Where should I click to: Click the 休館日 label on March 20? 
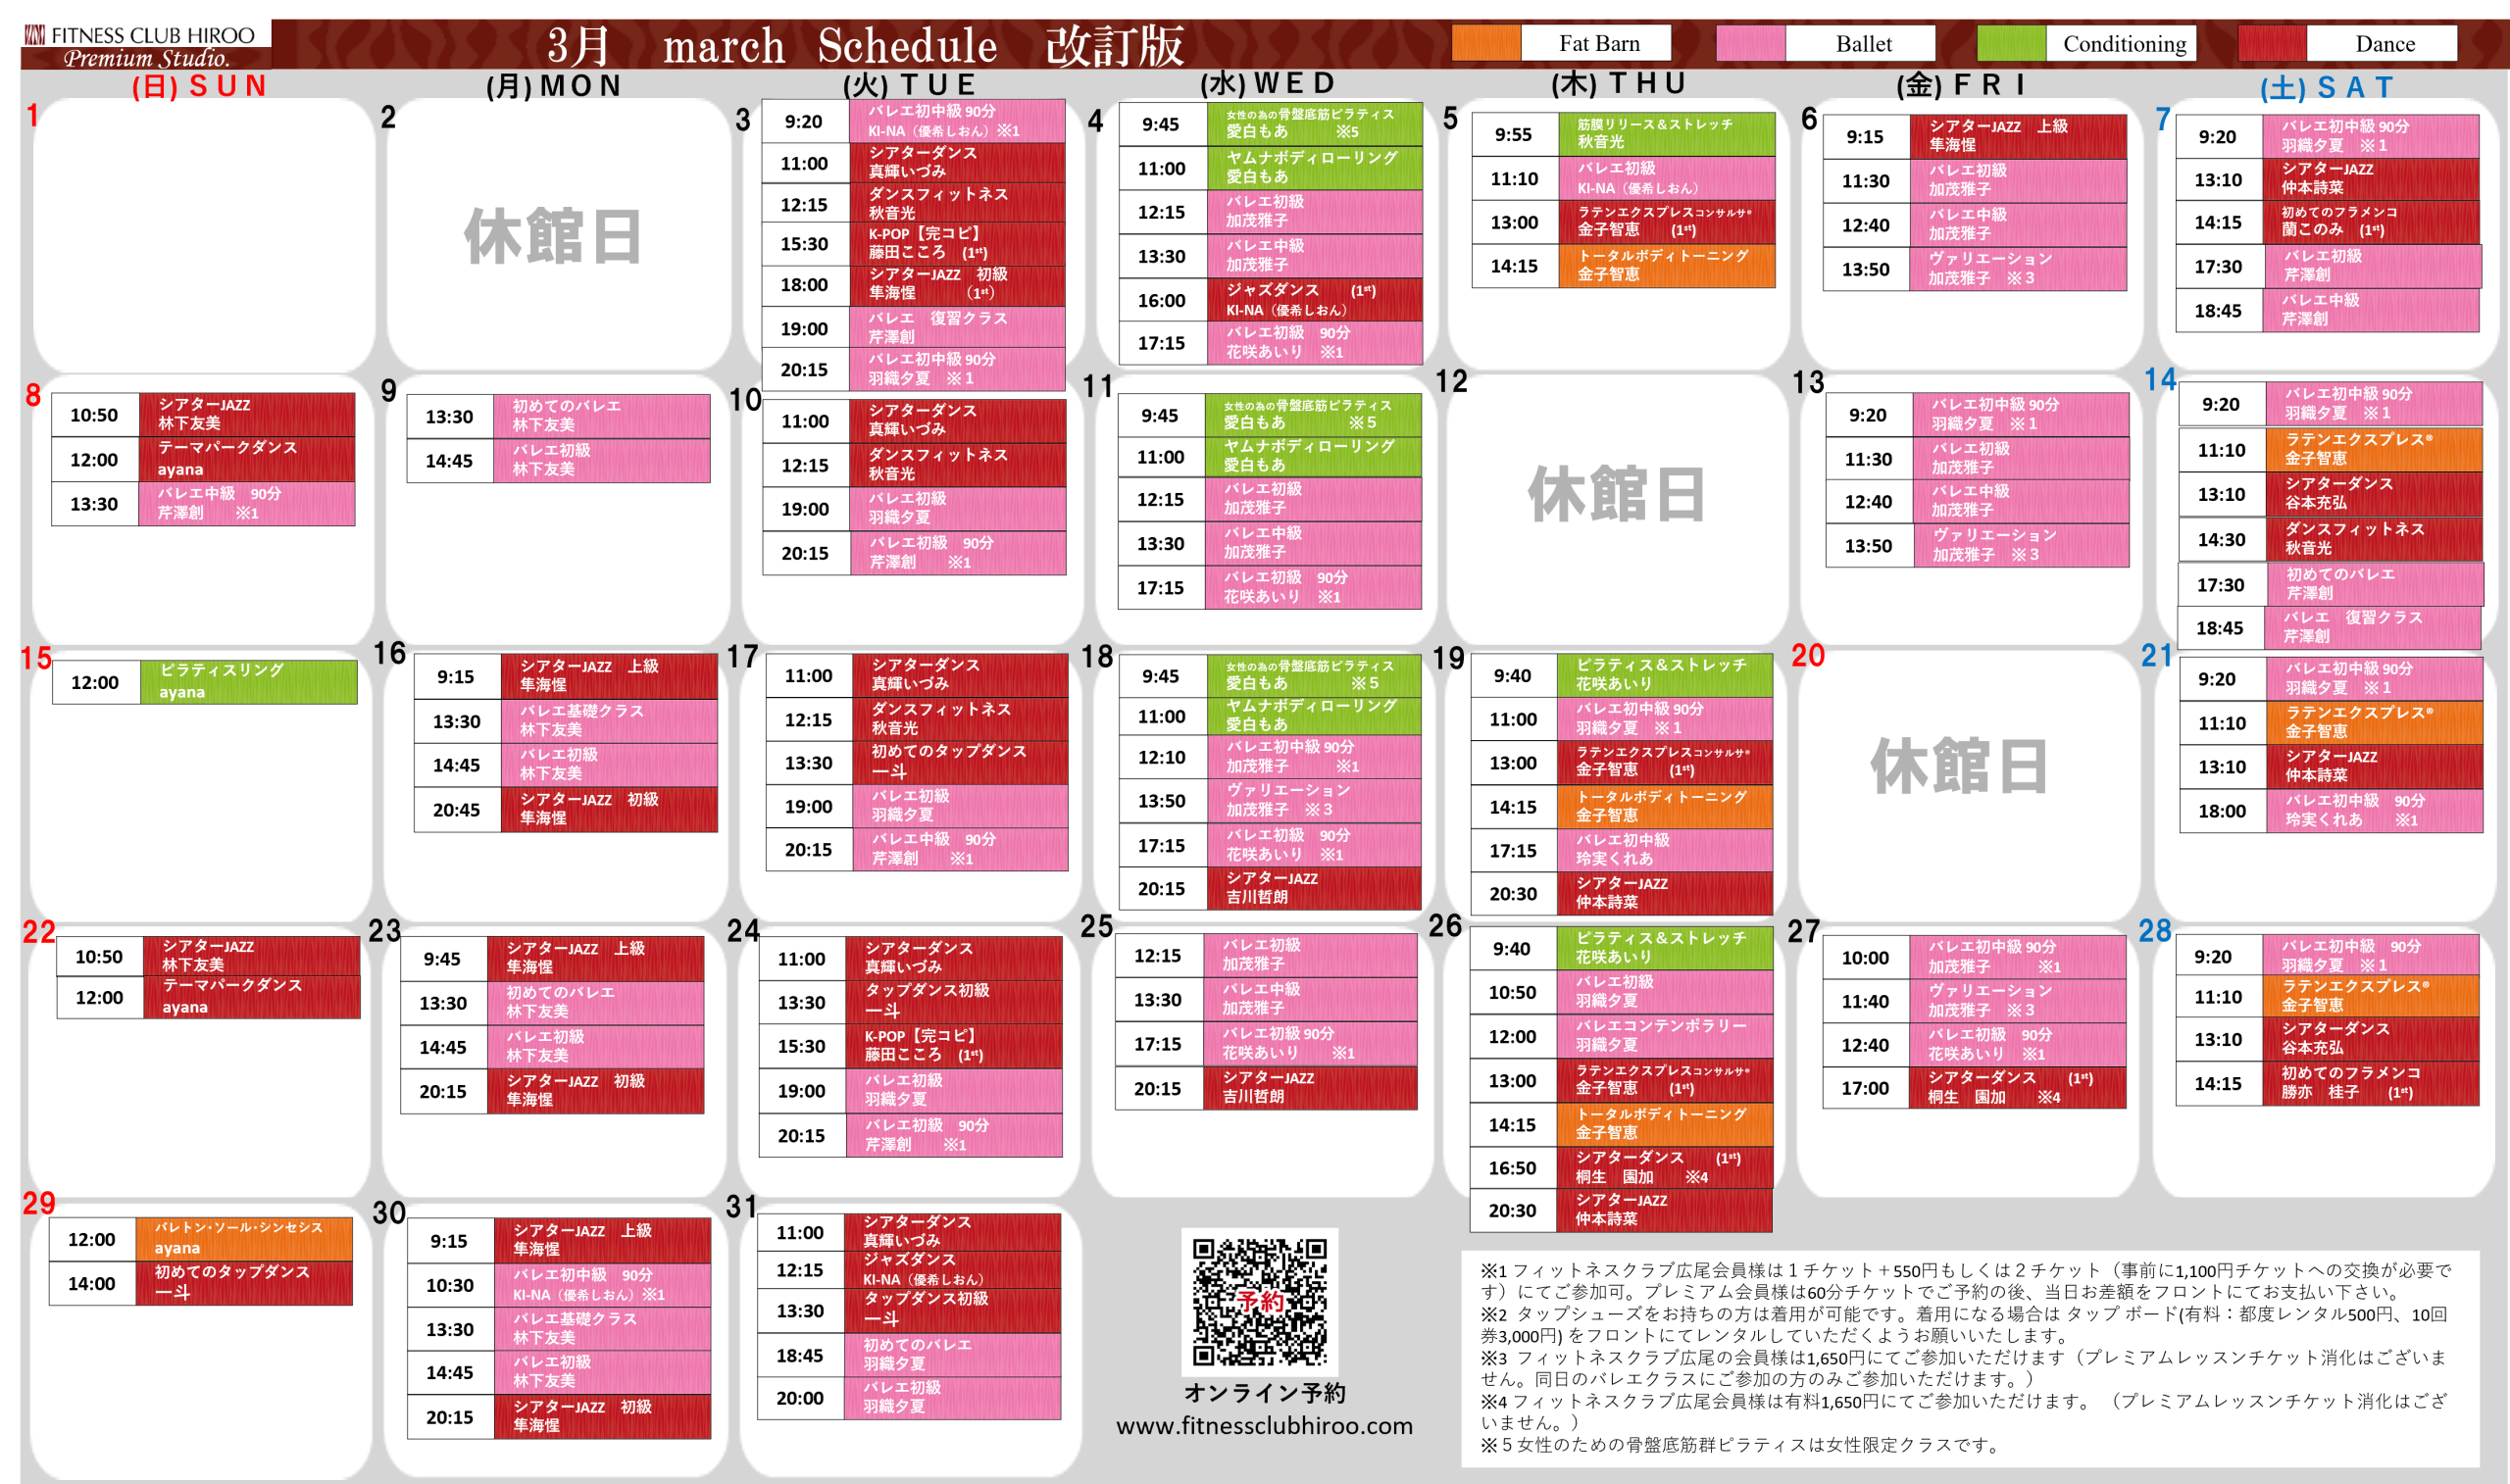click(1959, 766)
